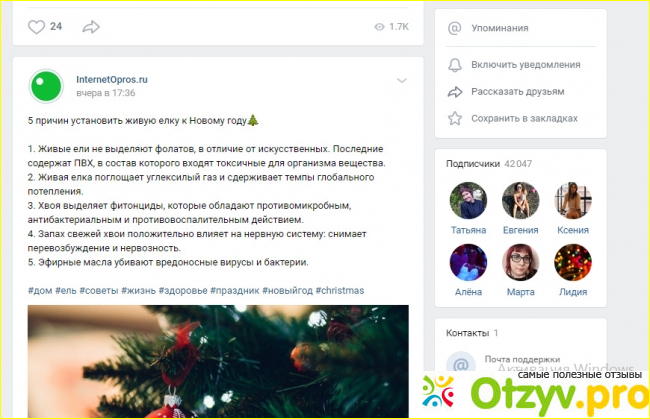Click the star icon for bookmarks
The width and height of the screenshot is (650, 419).
click(455, 119)
